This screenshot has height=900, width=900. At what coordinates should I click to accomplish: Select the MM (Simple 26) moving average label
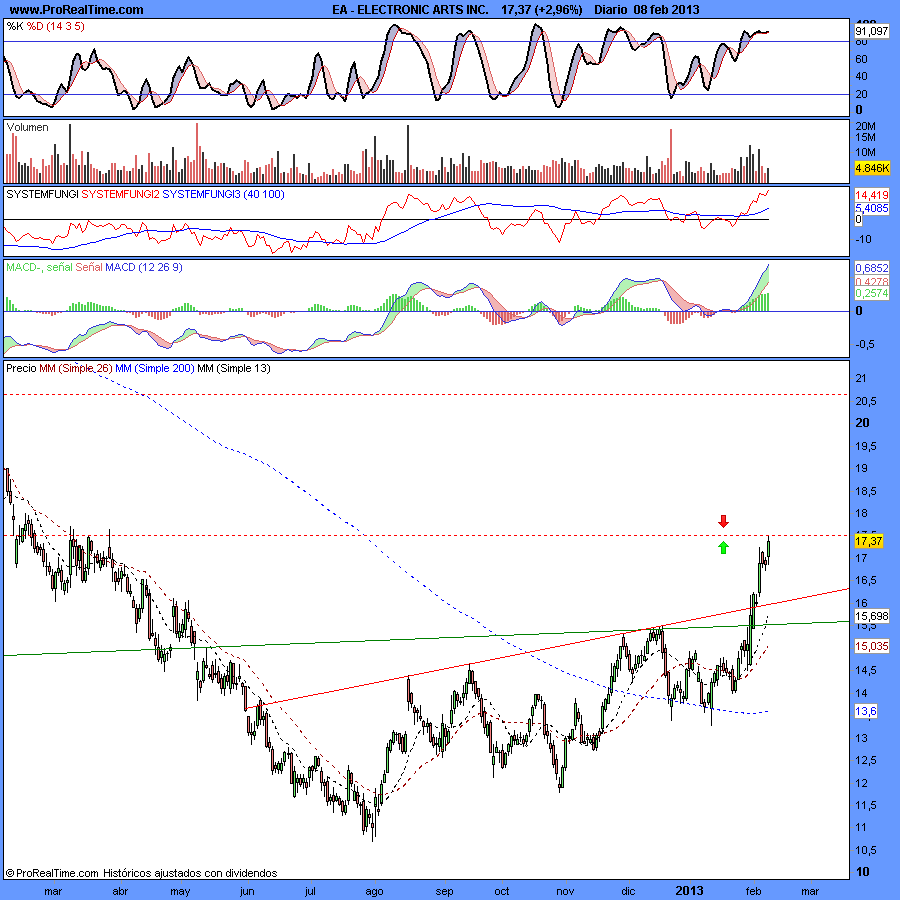point(76,368)
